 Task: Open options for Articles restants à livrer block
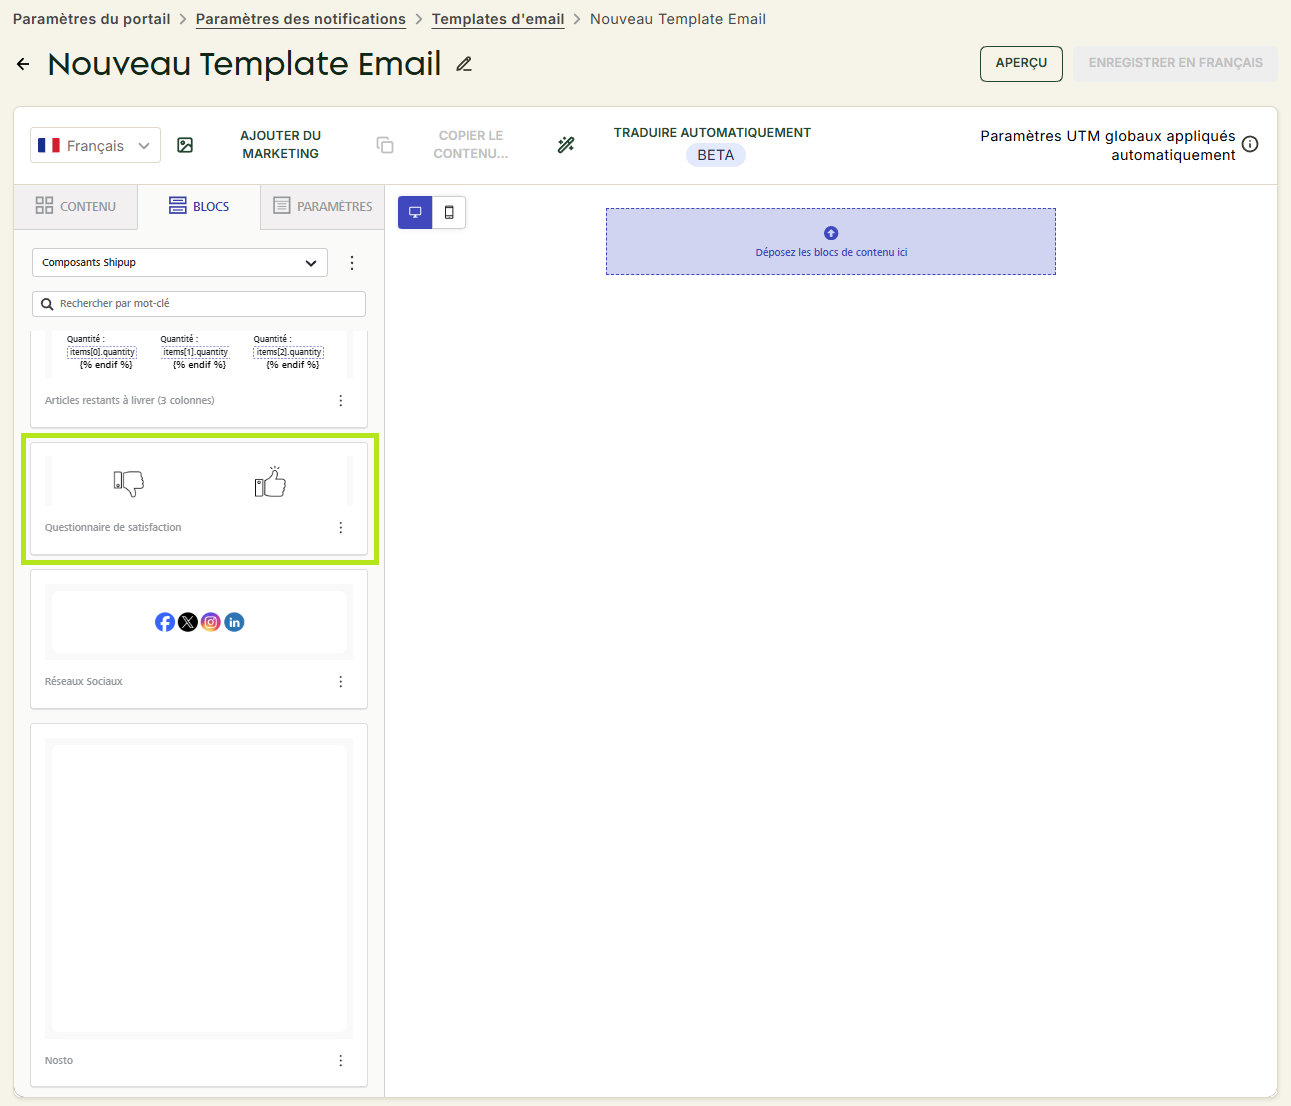[341, 400]
